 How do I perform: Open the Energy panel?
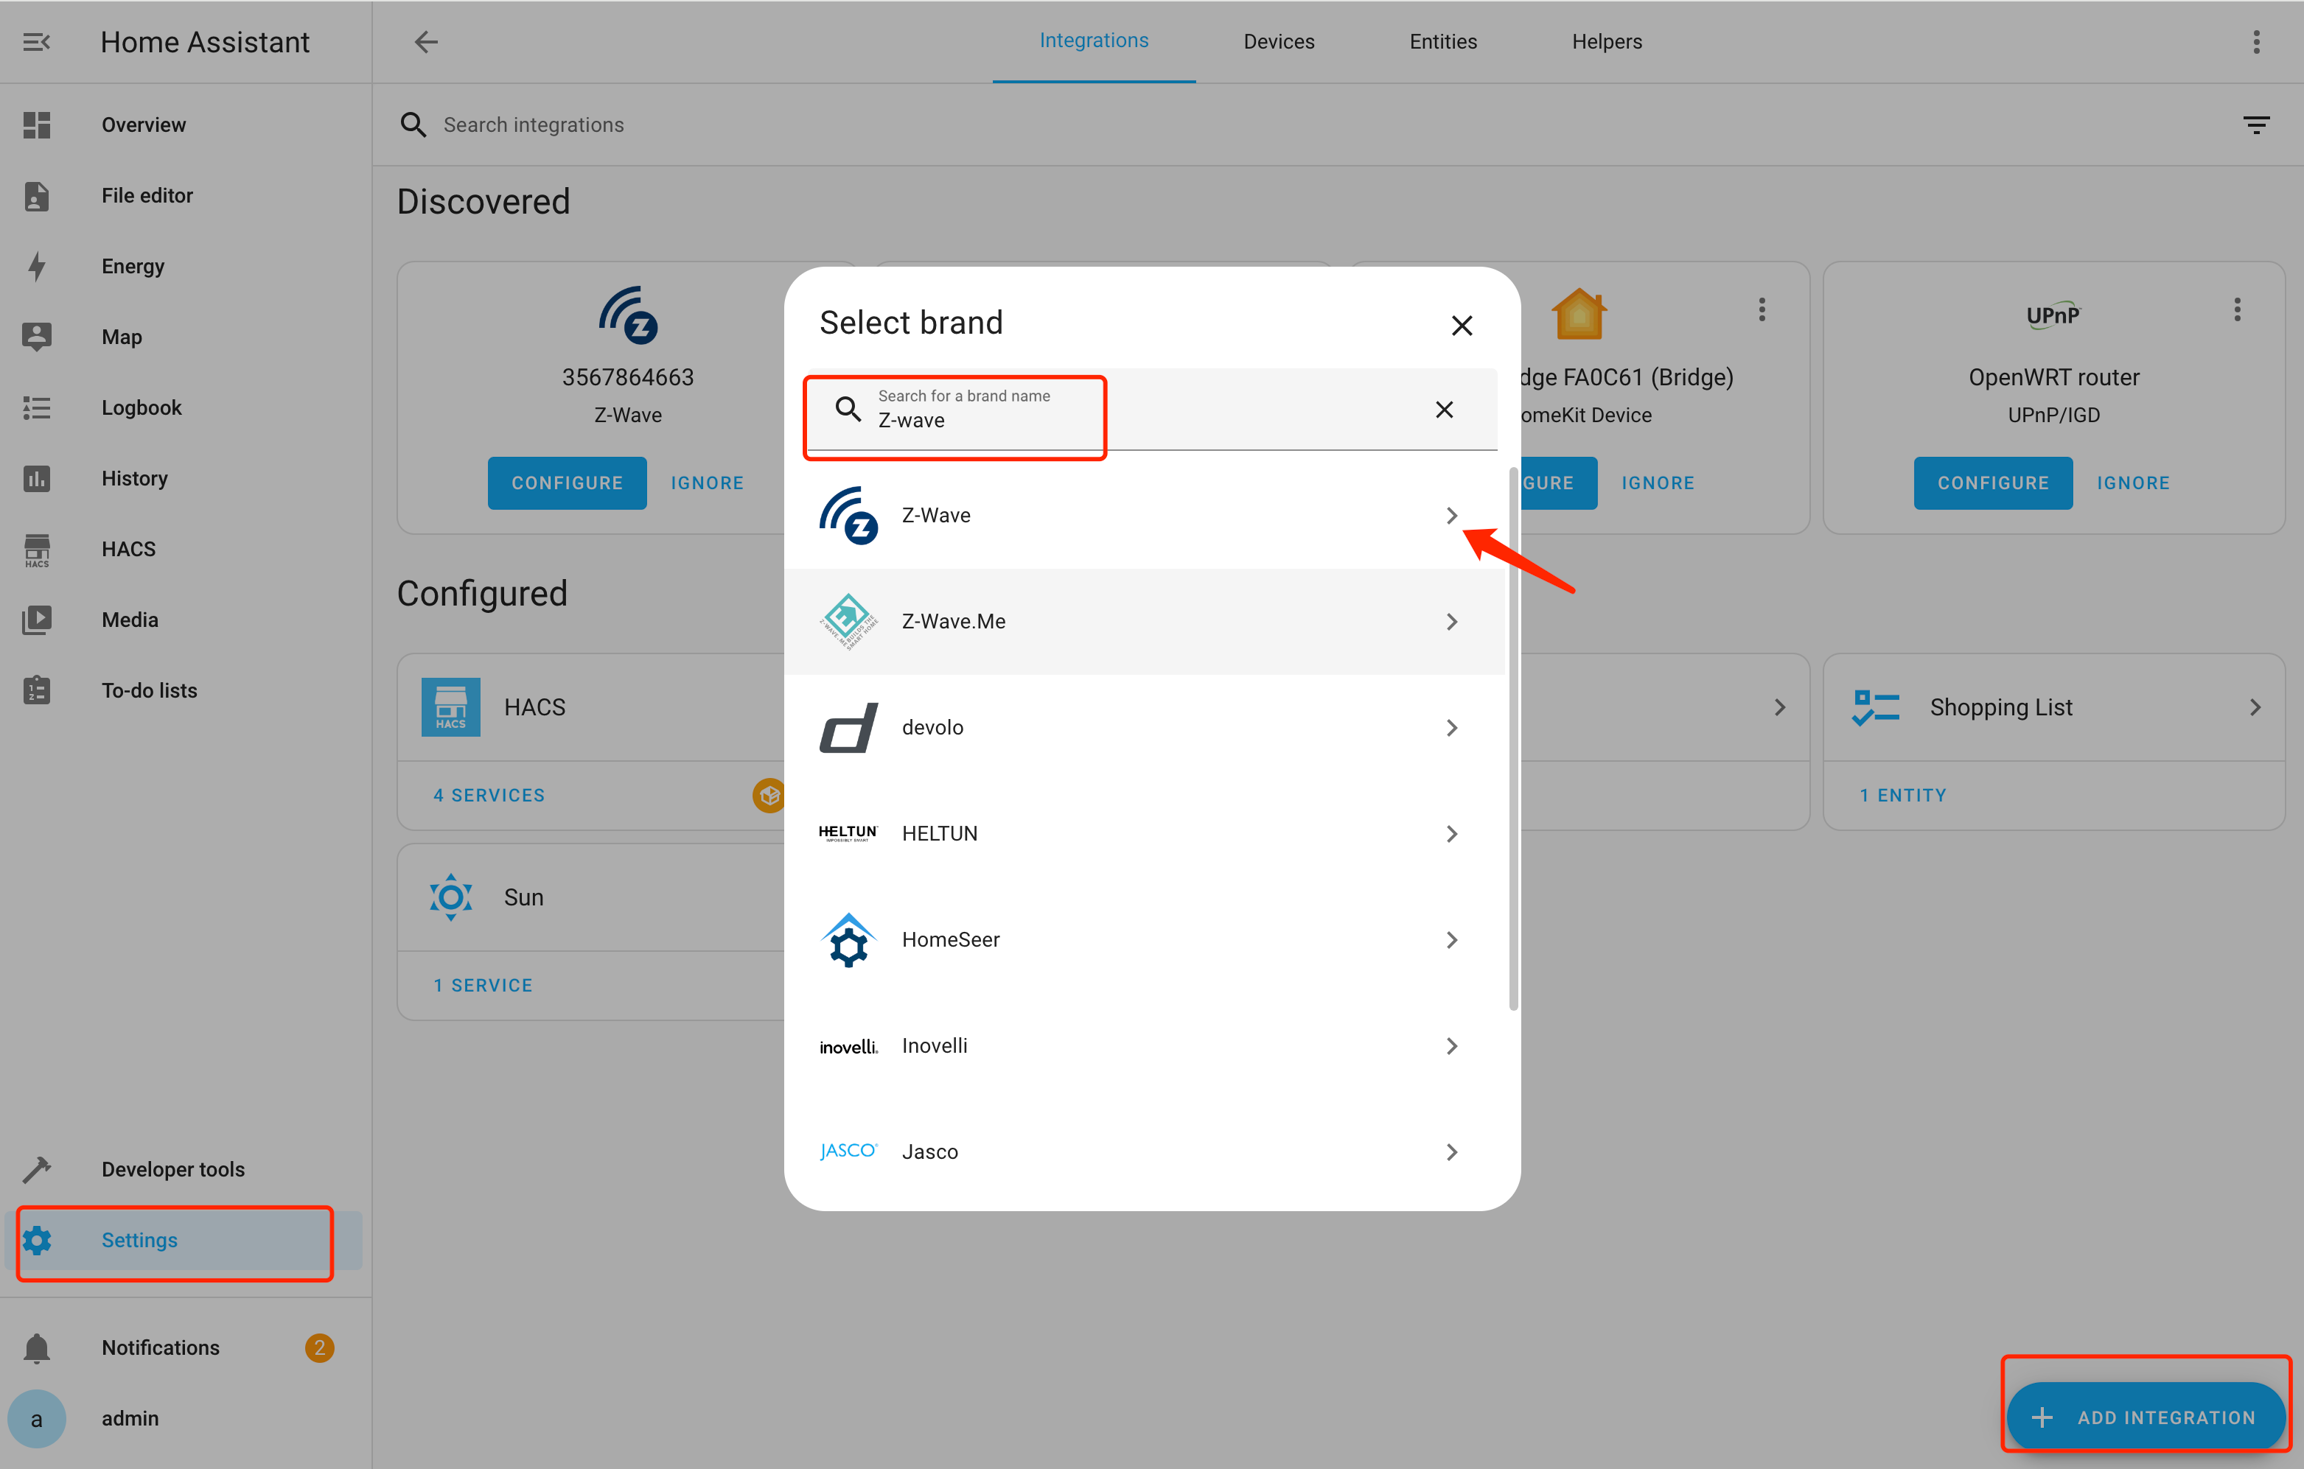click(x=132, y=266)
